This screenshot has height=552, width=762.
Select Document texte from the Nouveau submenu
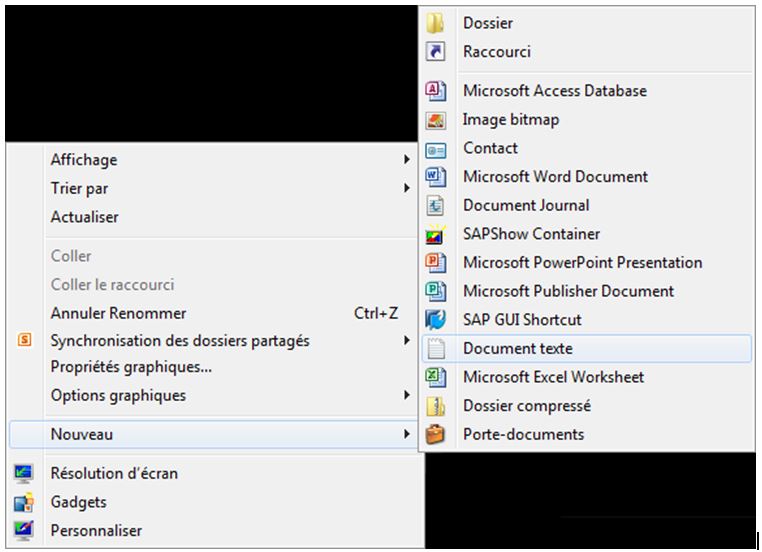tap(587, 348)
